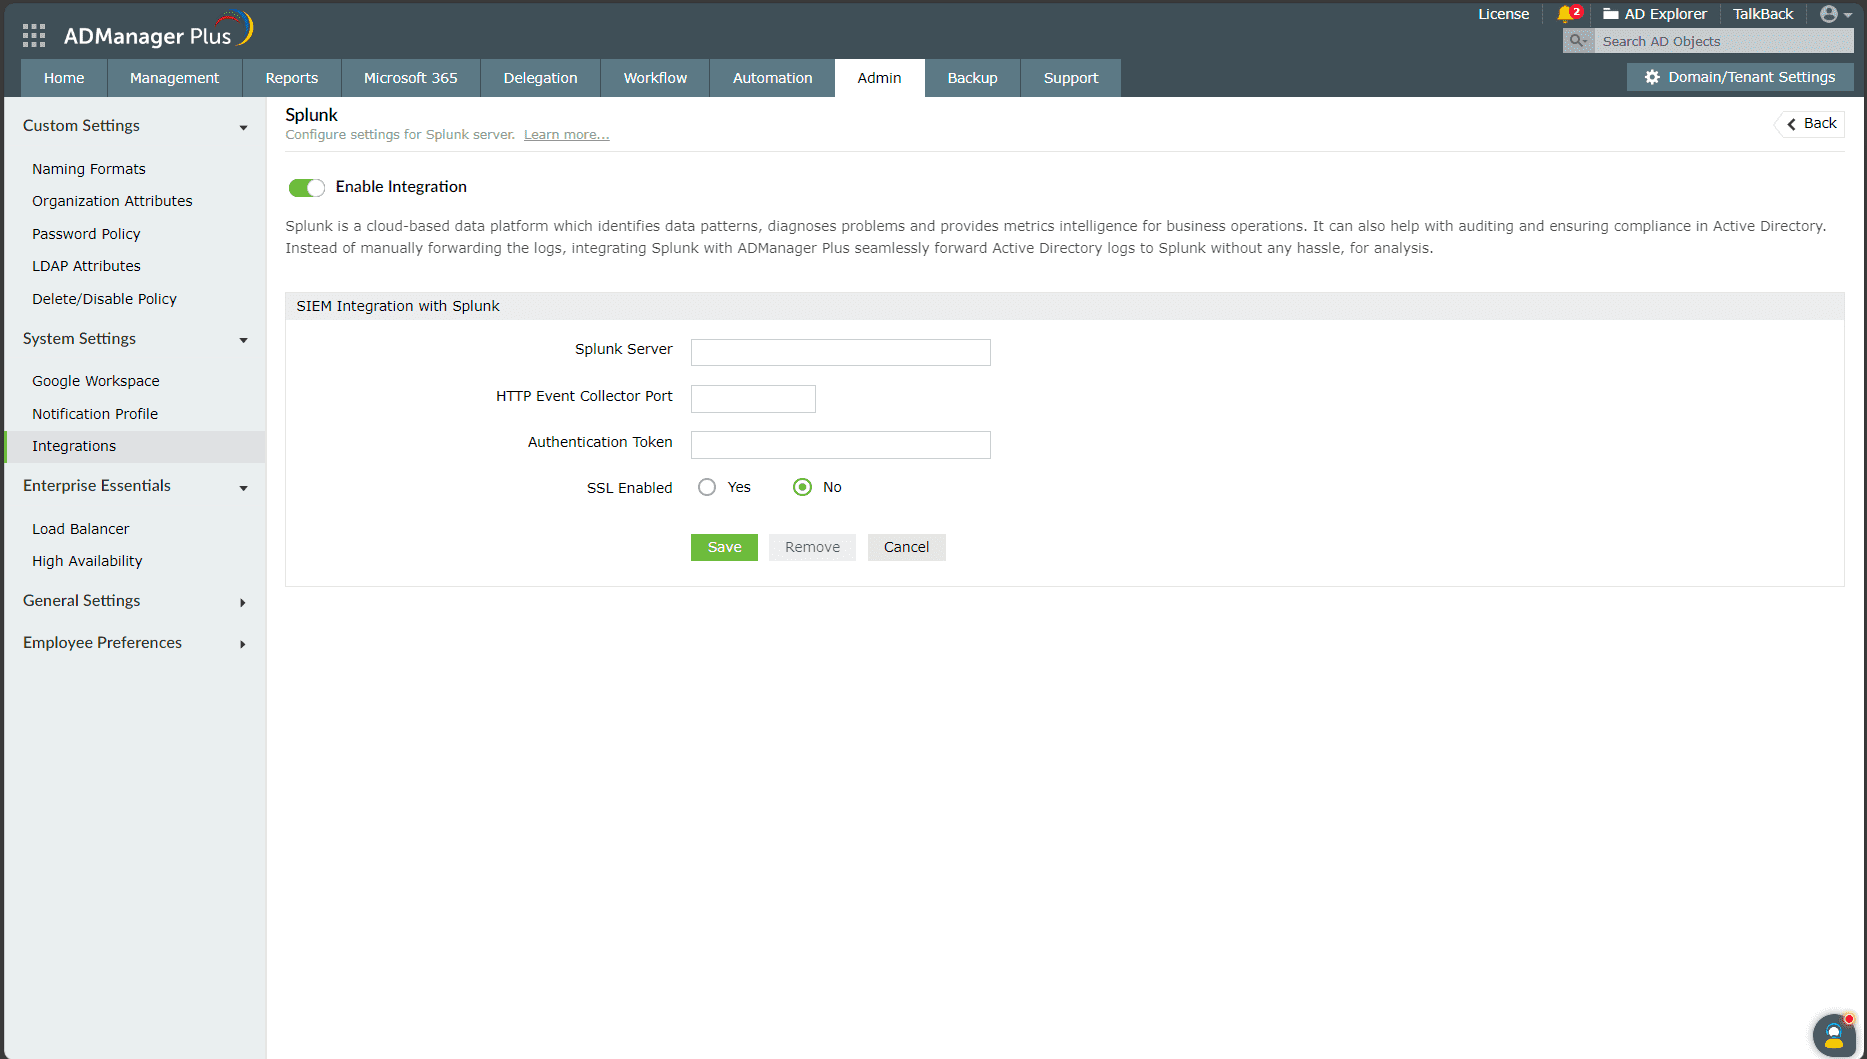Collapse the System Settings section
This screenshot has height=1059, width=1867.
[x=243, y=340]
